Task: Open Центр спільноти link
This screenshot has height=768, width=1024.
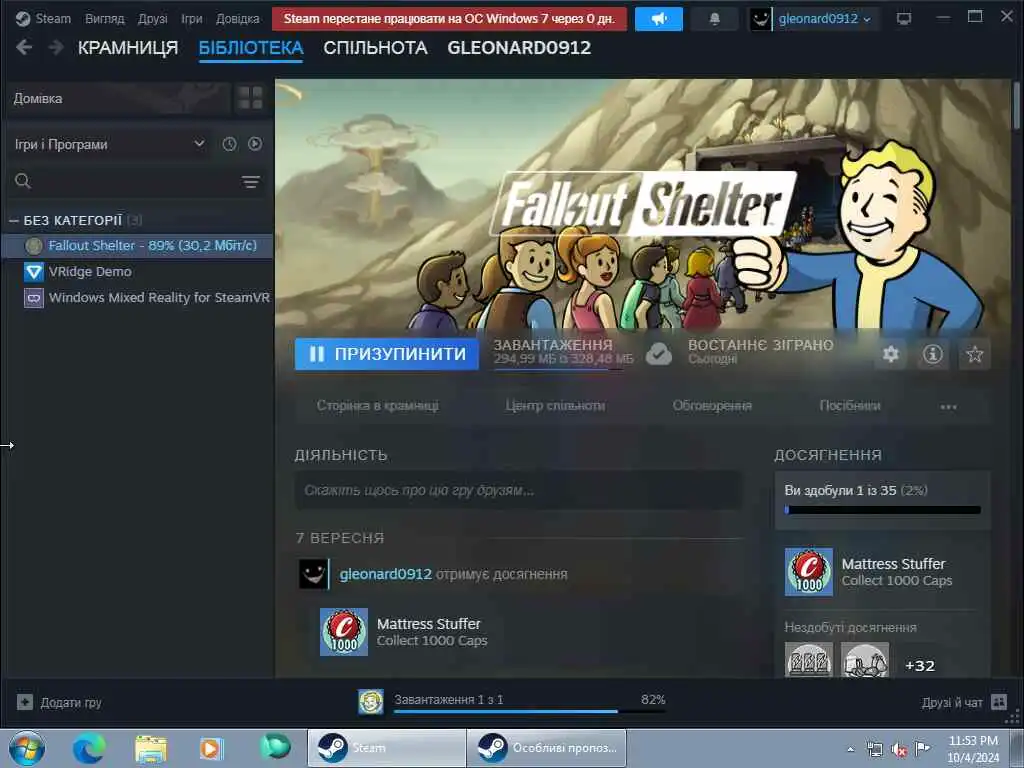Action: coord(555,406)
